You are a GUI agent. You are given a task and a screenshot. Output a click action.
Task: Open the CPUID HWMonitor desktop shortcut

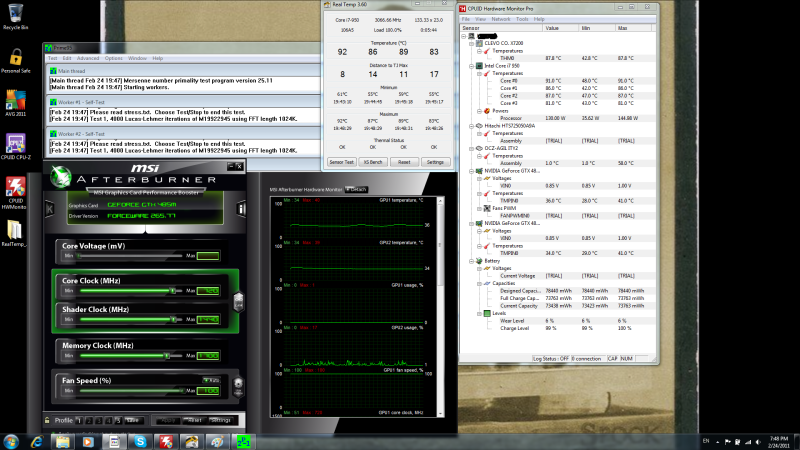[x=15, y=193]
